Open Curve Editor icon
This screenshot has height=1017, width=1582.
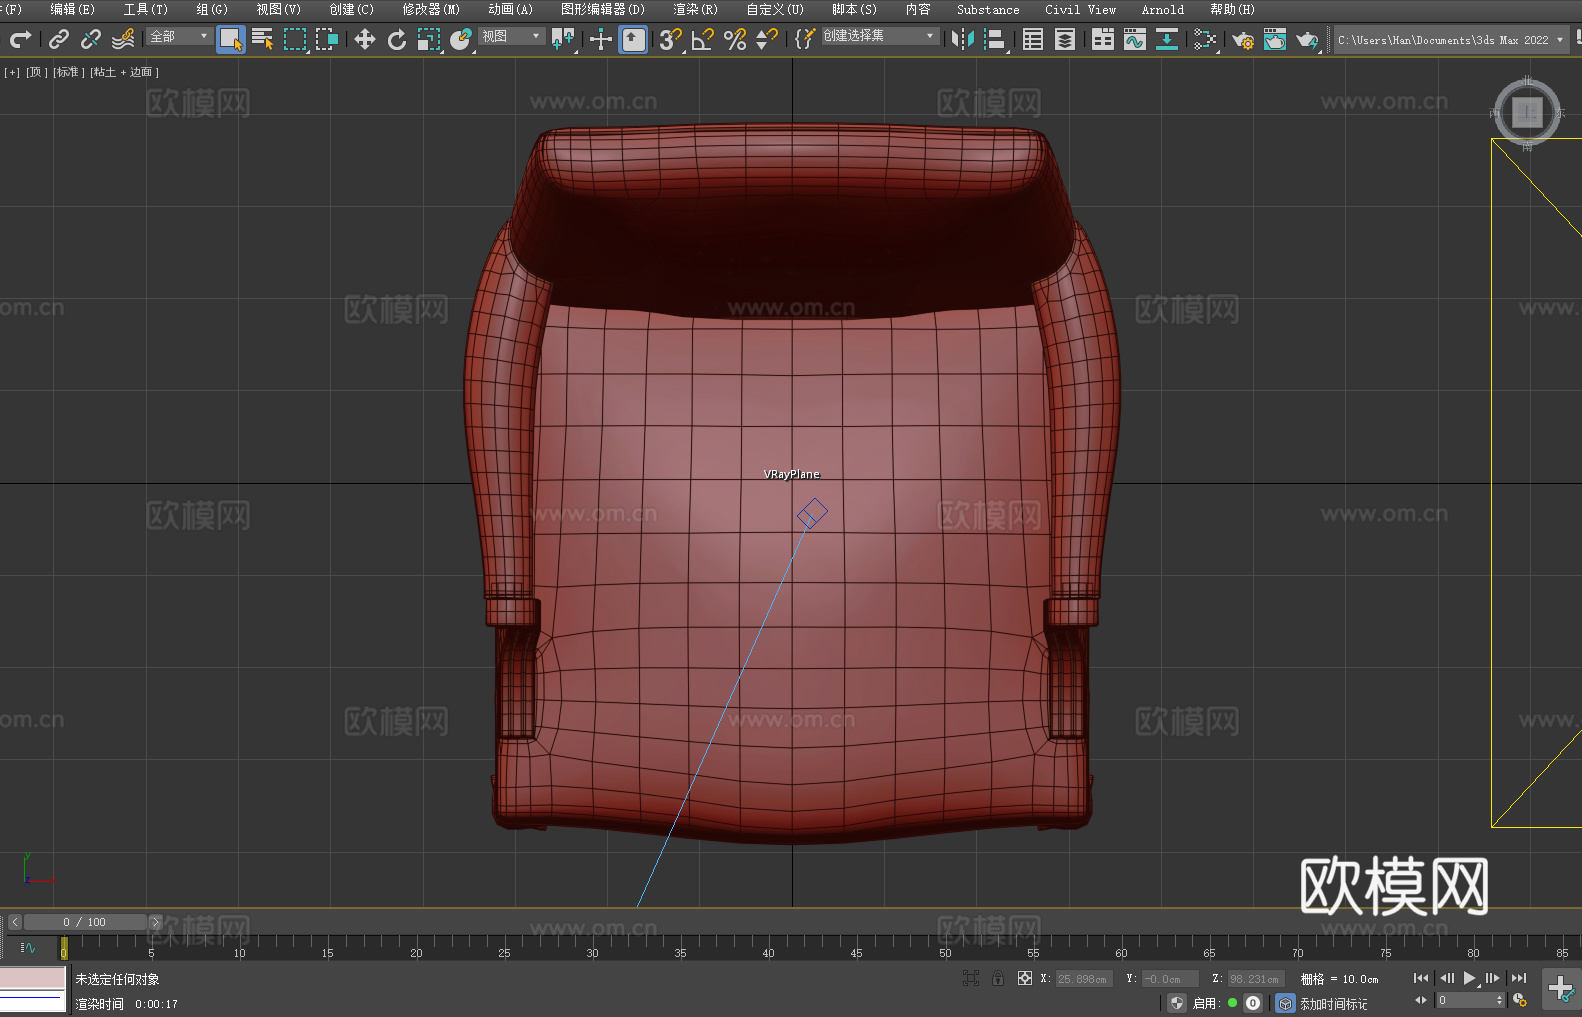point(1135,39)
